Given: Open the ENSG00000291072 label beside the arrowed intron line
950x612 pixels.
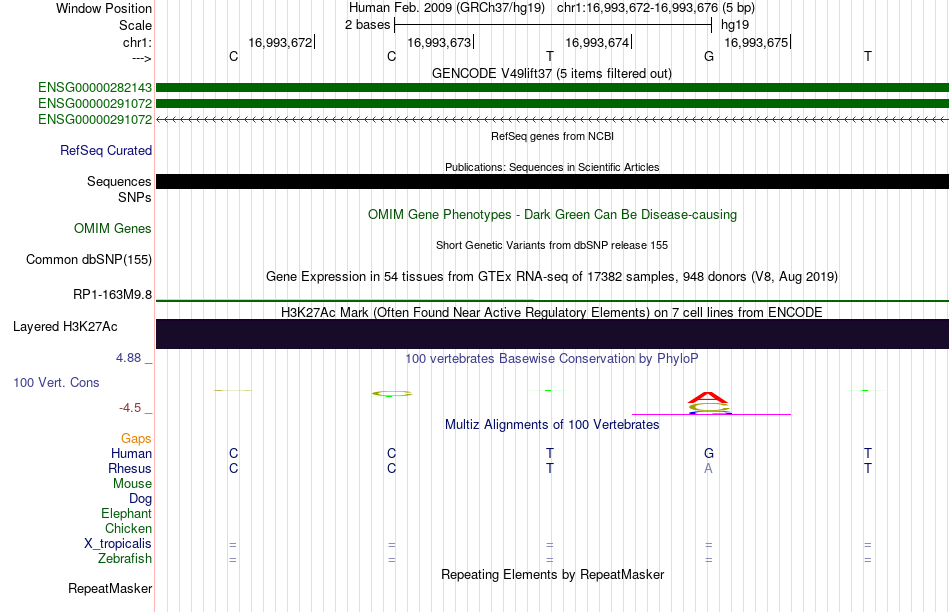Looking at the screenshot, I should coord(95,119).
